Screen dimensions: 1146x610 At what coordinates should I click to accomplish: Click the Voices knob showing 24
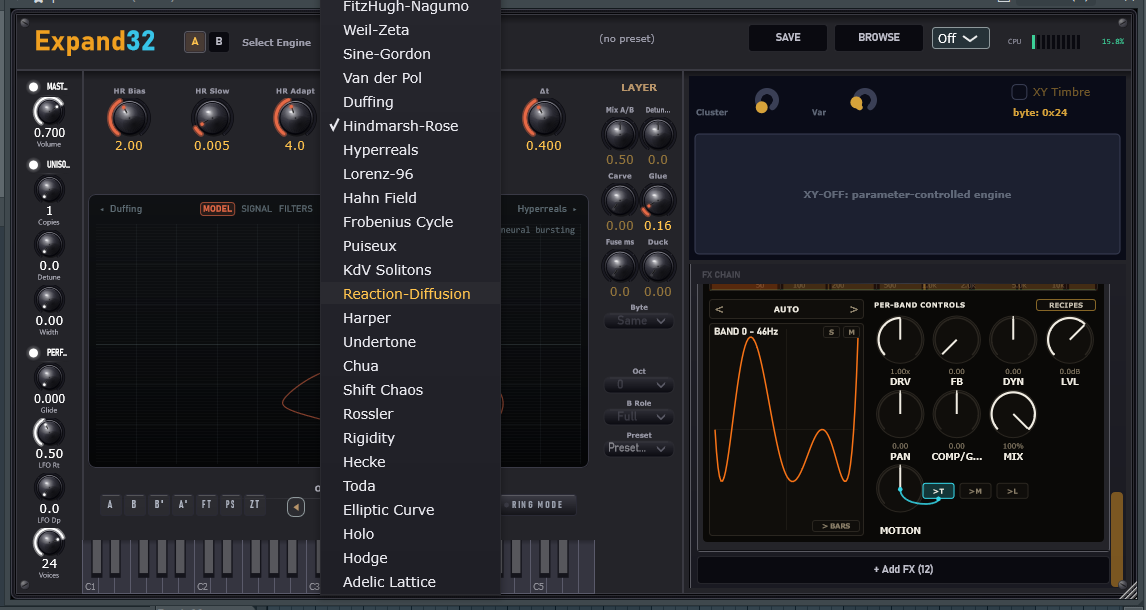tap(49, 542)
